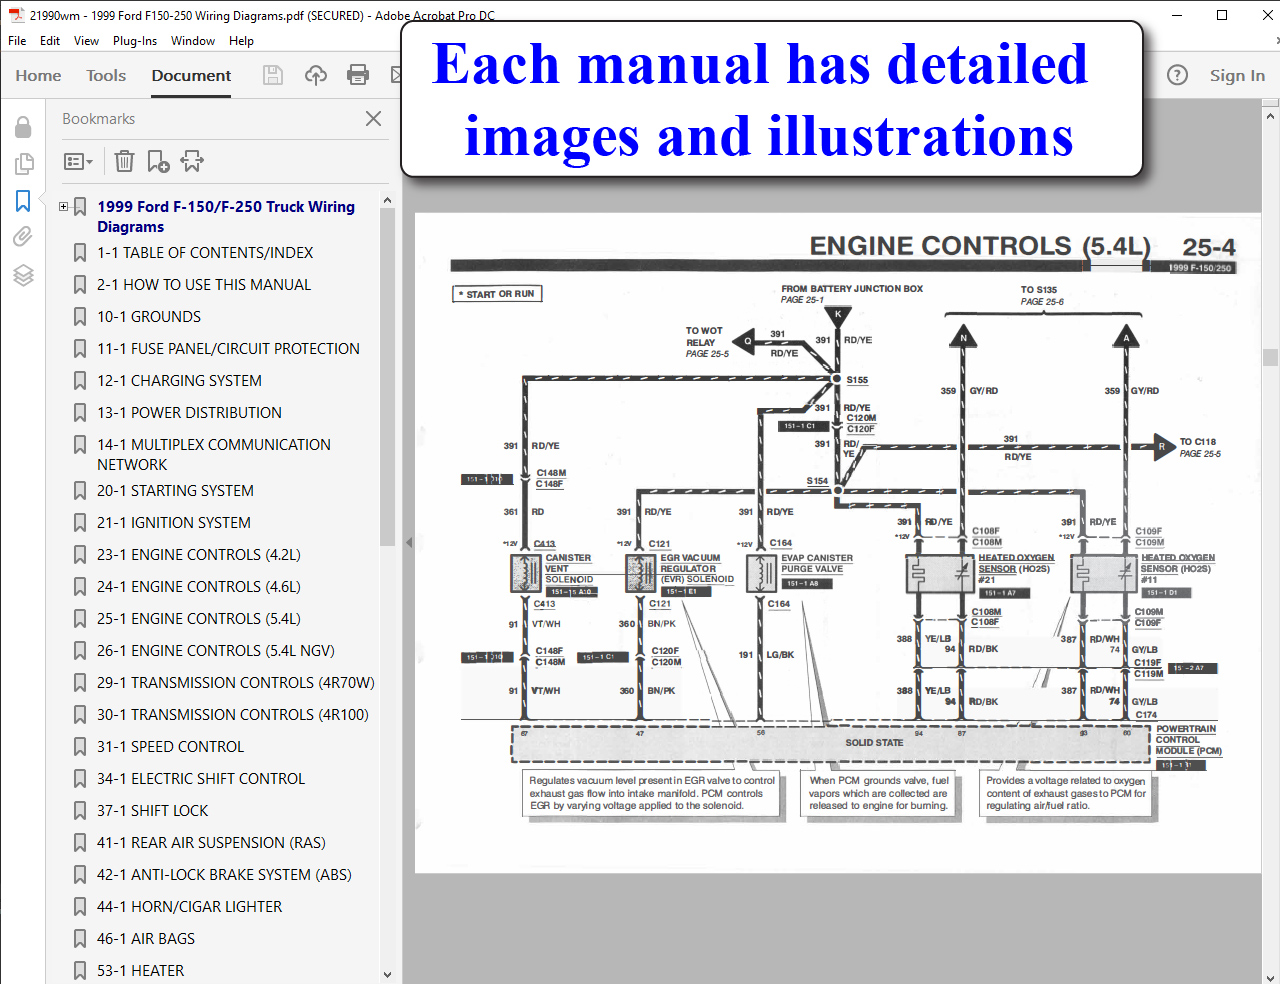This screenshot has width=1280, height=984.
Task: Click the document scrollbar down arrow
Action: coord(1270,977)
